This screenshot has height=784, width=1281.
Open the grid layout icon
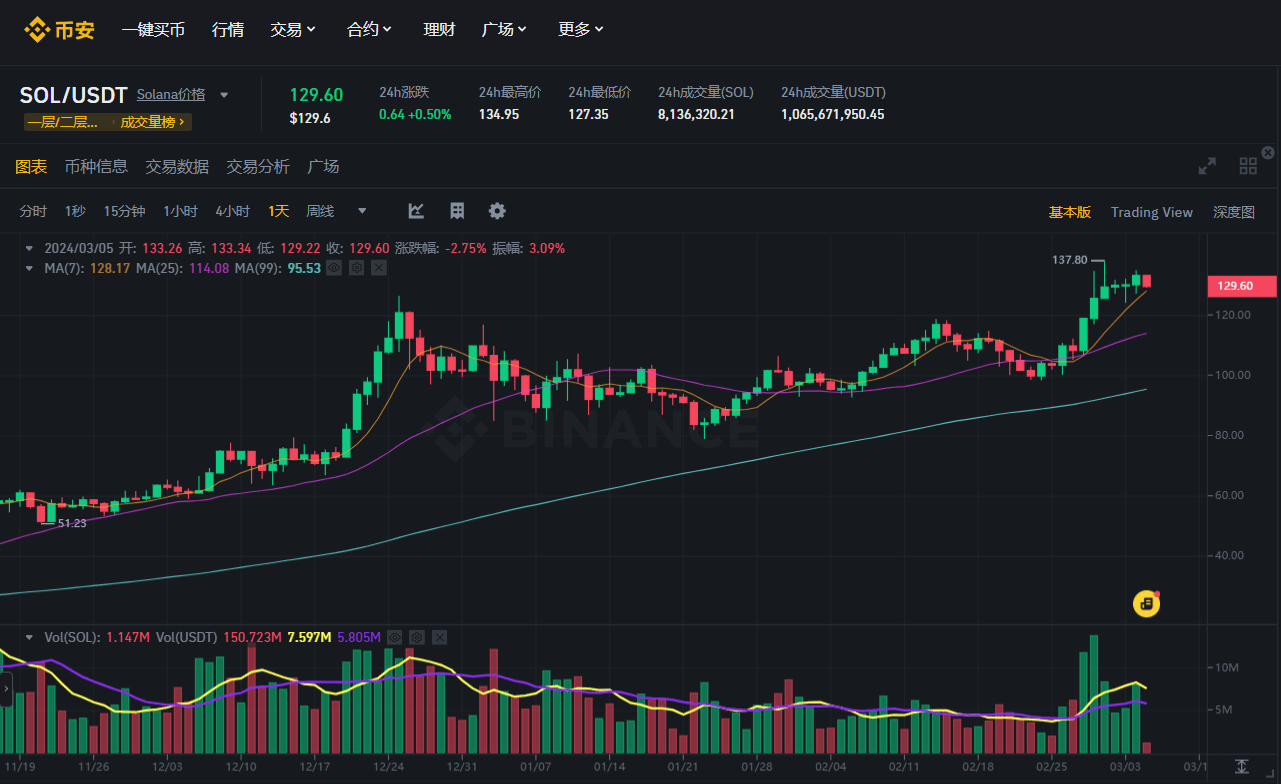point(1248,166)
